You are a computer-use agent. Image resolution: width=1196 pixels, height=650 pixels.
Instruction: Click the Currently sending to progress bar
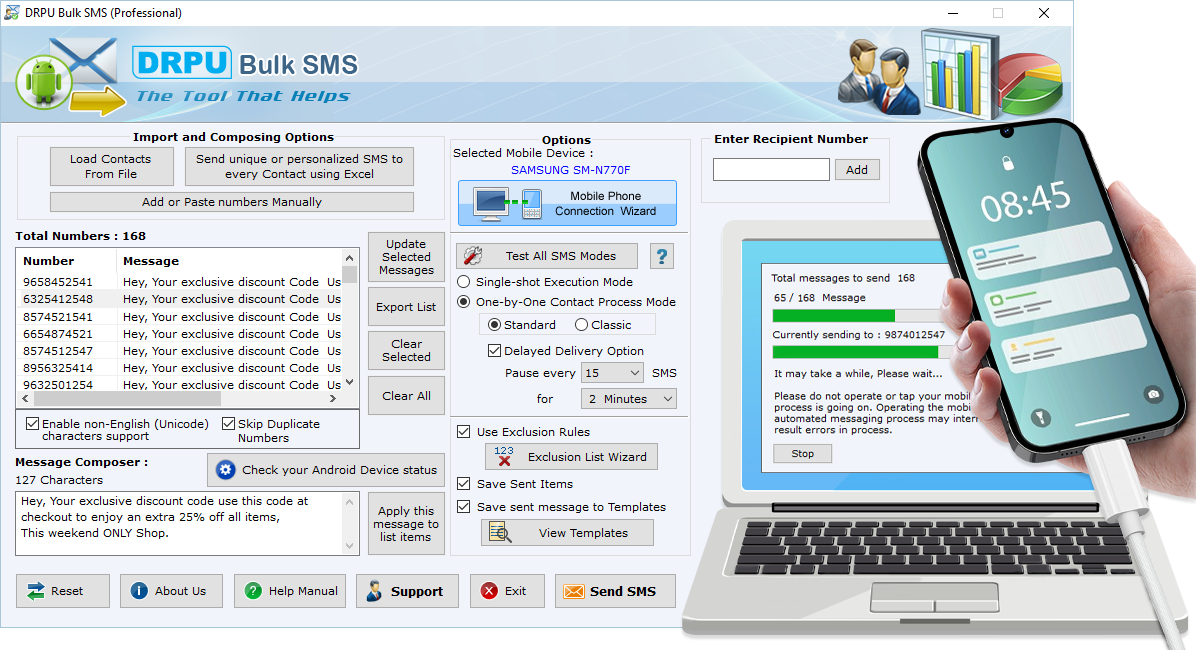(862, 352)
